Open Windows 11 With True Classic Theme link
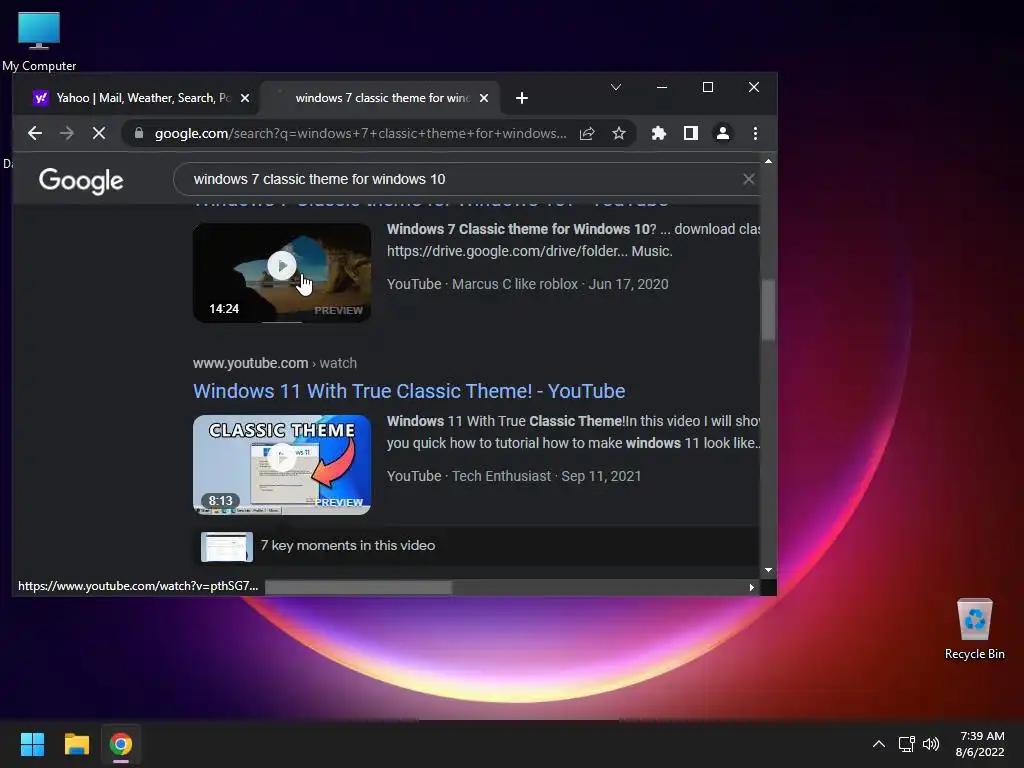 point(409,391)
